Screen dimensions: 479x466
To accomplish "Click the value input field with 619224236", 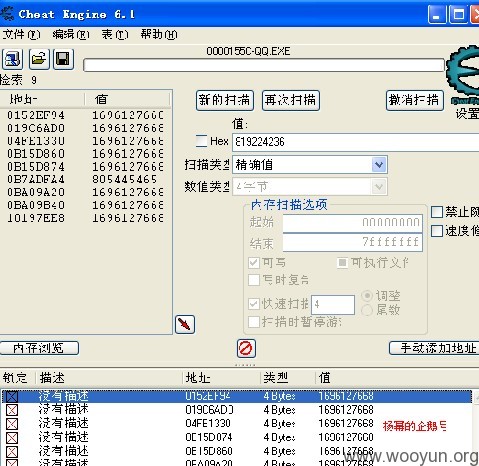I will pyautogui.click(x=356, y=142).
